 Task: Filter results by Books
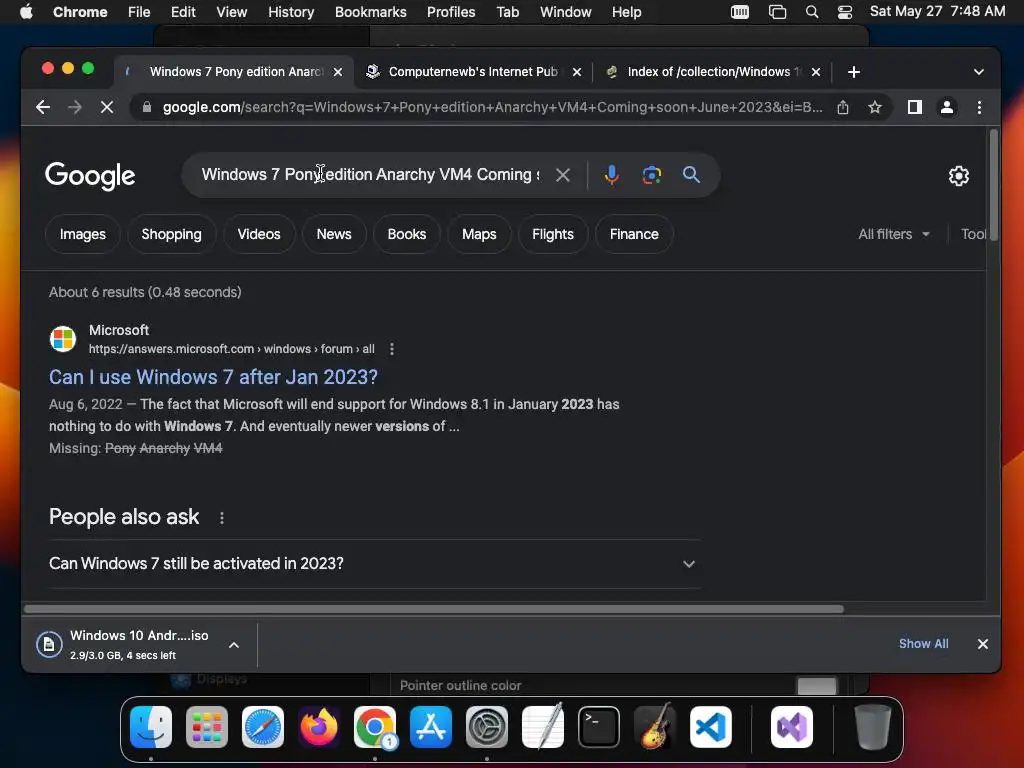tap(406, 234)
